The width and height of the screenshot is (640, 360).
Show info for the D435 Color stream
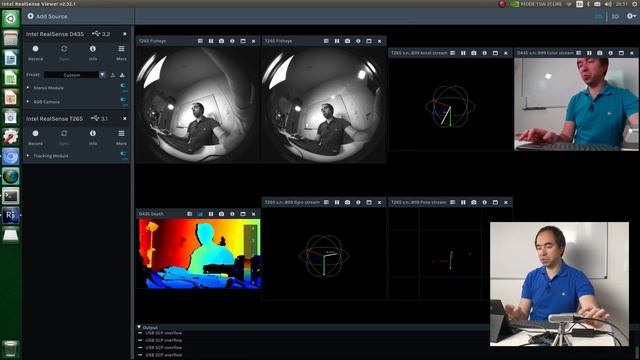point(611,53)
